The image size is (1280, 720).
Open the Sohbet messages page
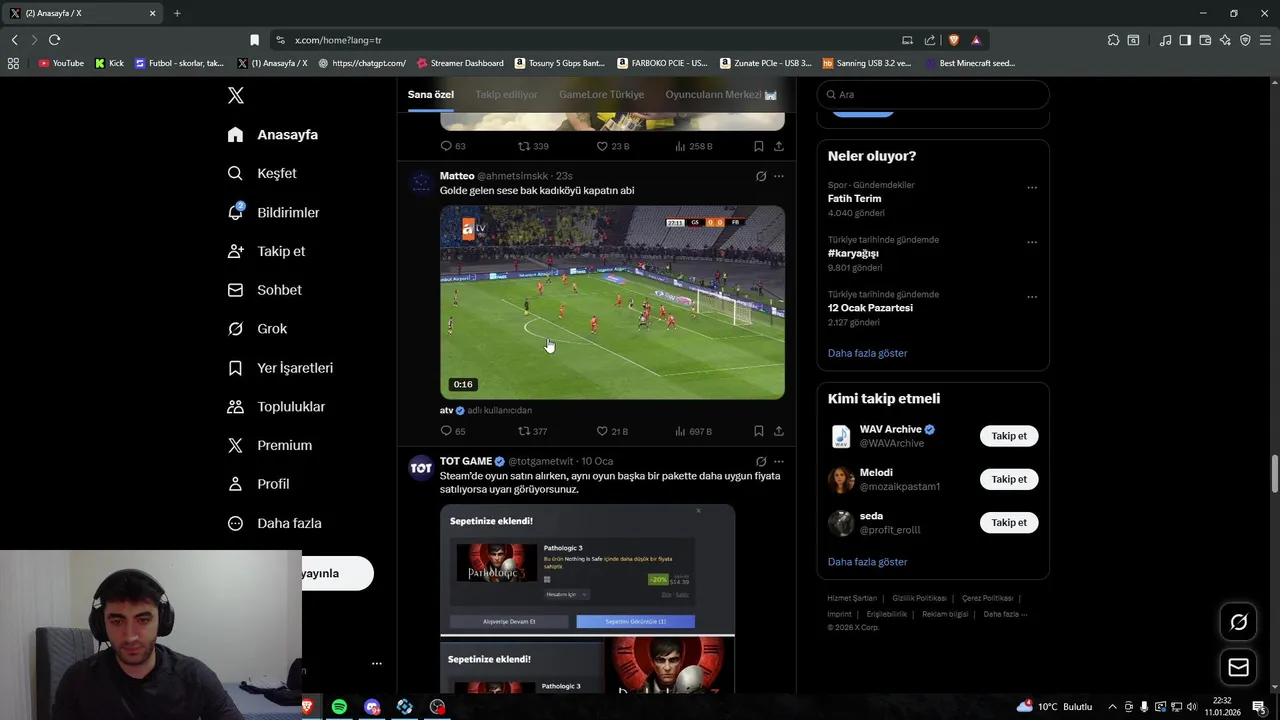(265, 290)
